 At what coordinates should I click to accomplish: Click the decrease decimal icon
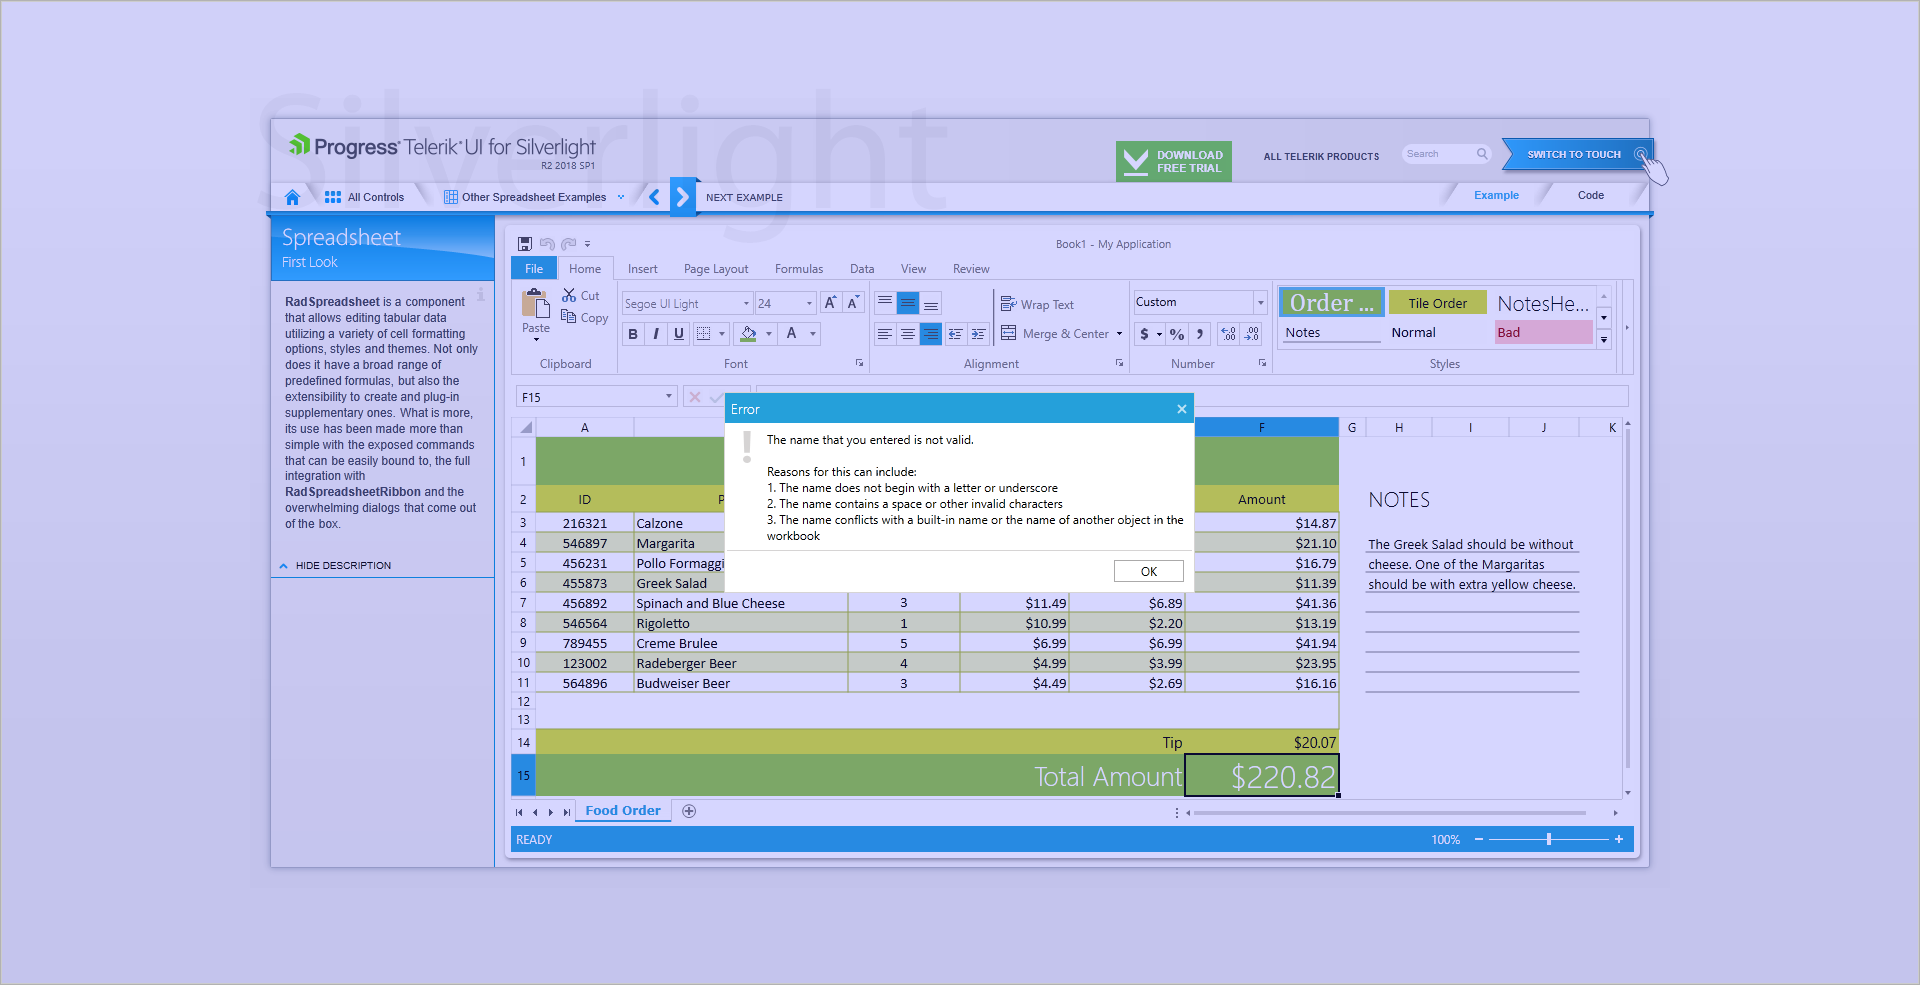coord(1252,334)
